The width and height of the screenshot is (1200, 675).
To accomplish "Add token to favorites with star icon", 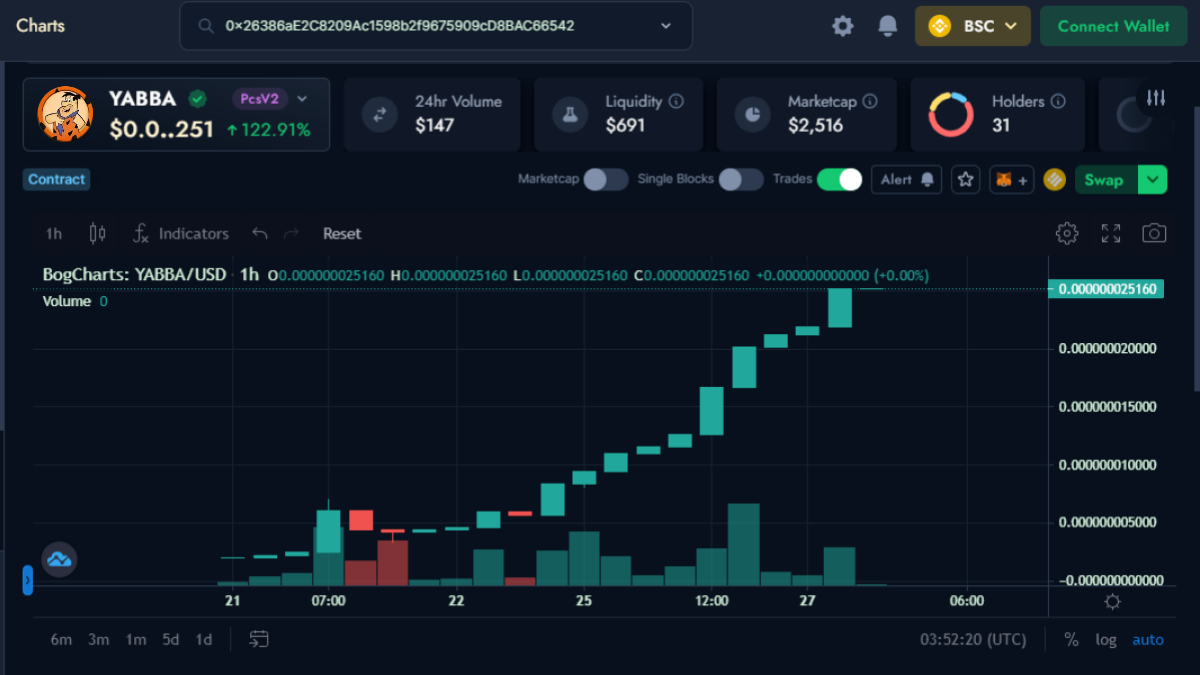I will click(x=965, y=179).
